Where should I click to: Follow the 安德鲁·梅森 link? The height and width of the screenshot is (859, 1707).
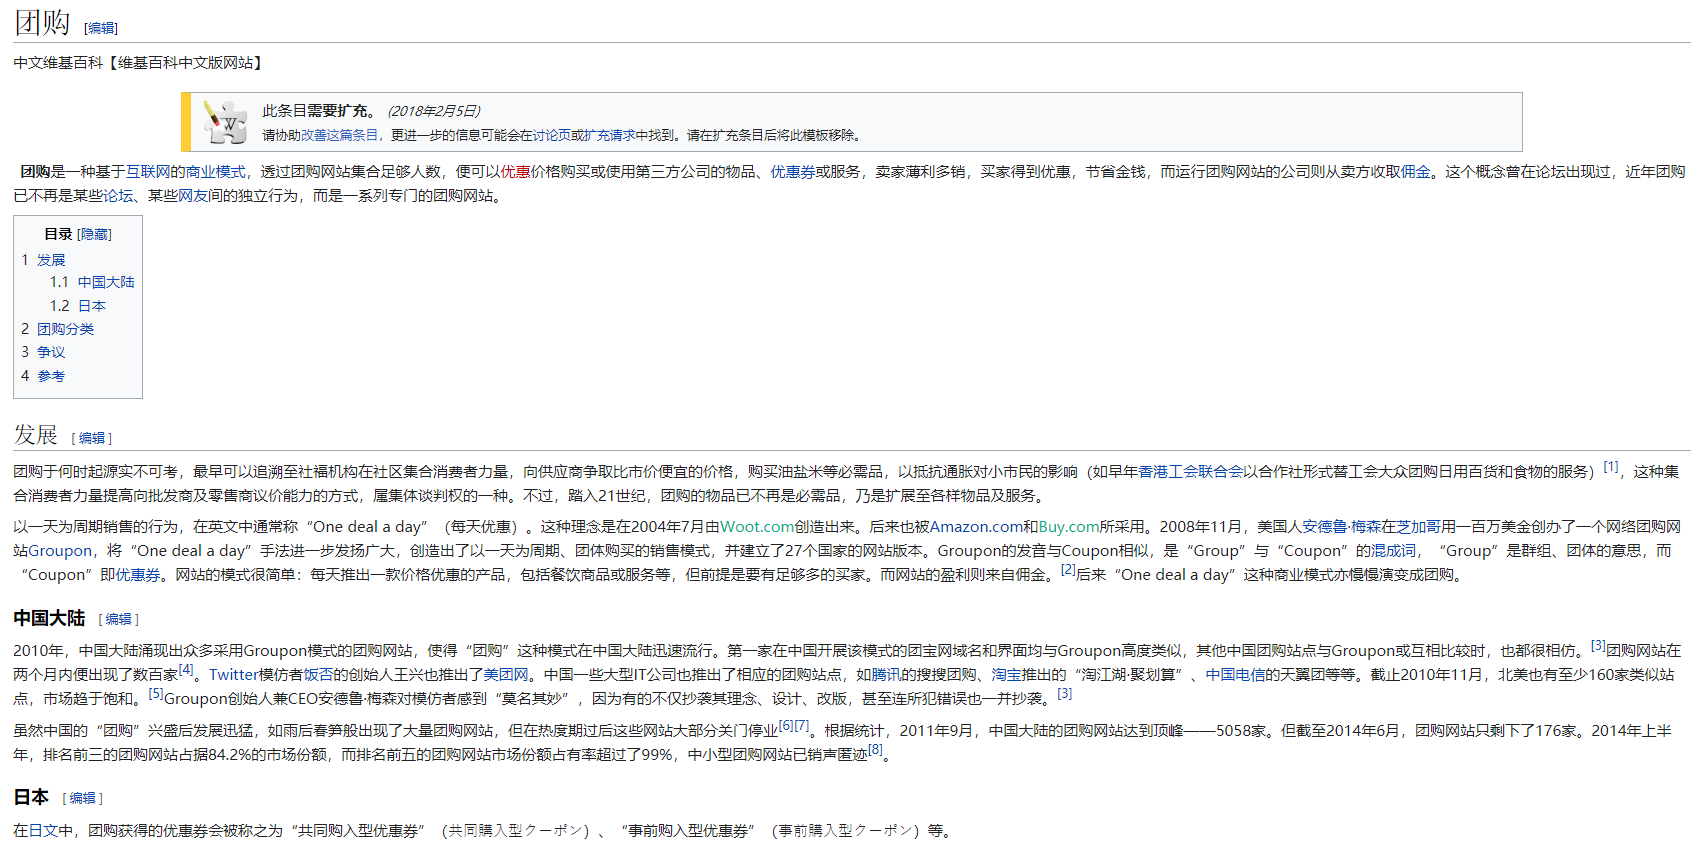[x=1341, y=527]
